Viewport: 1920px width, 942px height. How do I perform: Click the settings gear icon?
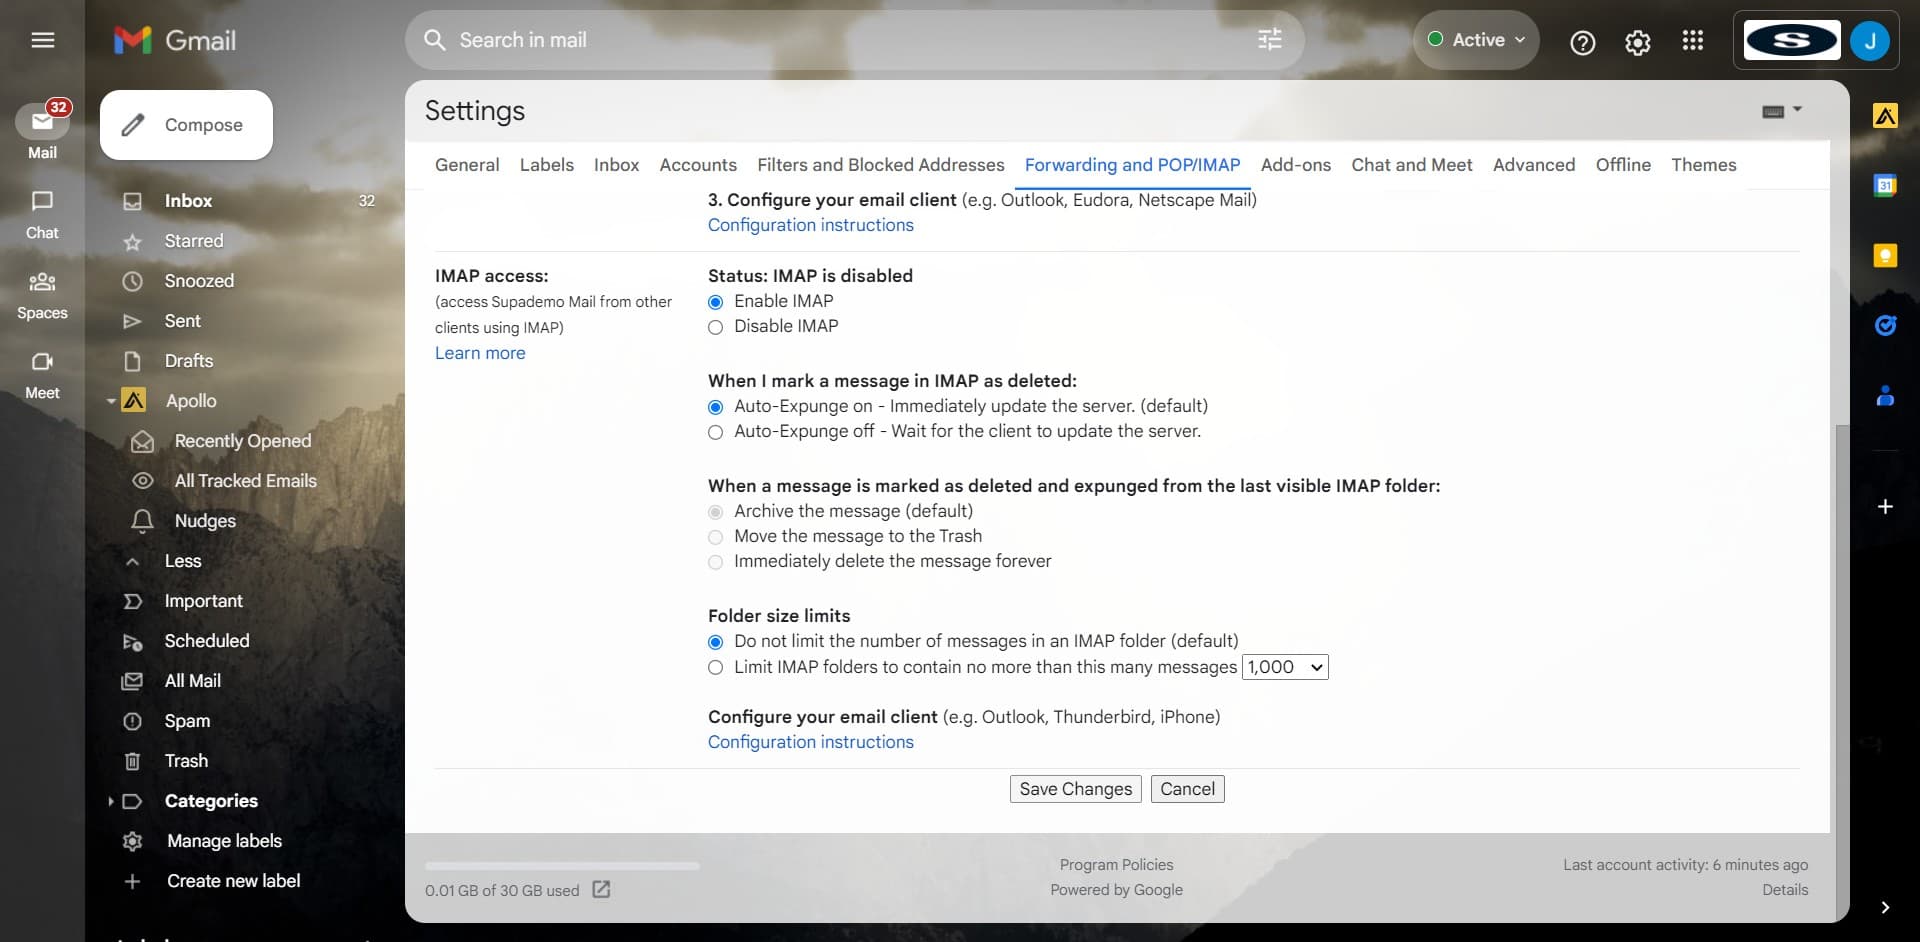click(1637, 42)
